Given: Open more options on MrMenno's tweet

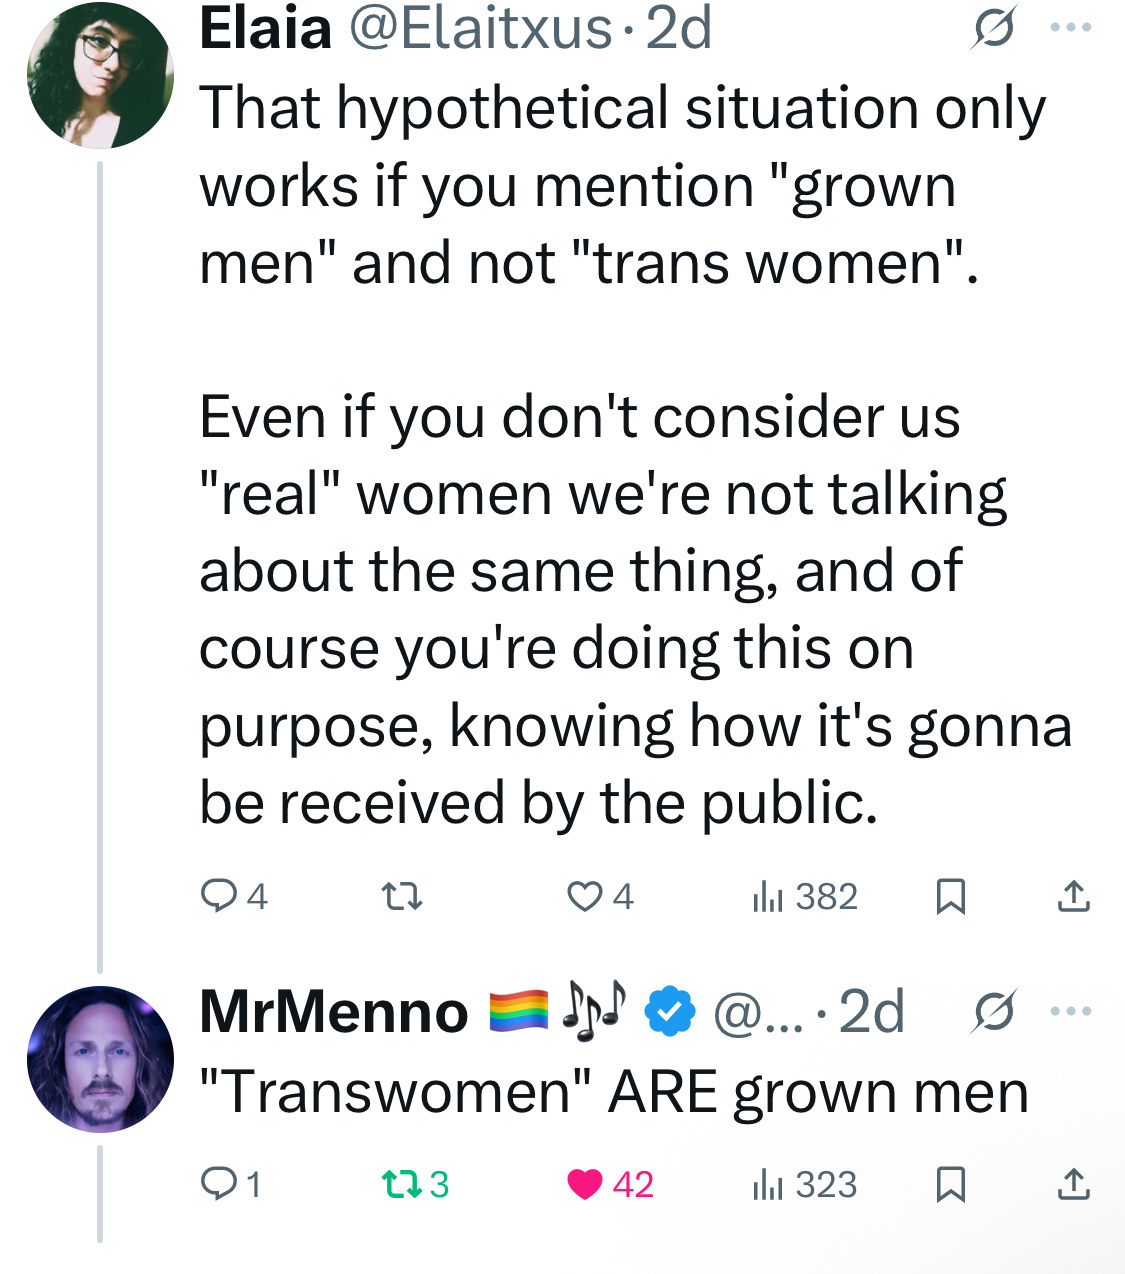Looking at the screenshot, I should [1071, 1011].
